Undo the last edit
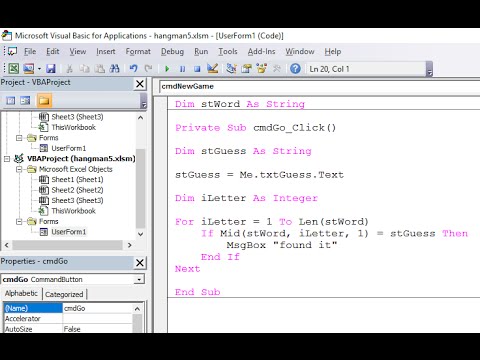 134,69
